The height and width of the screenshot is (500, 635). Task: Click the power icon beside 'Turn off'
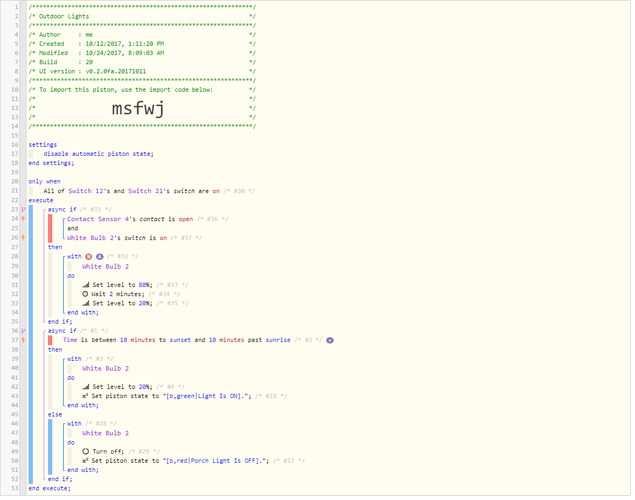(85, 451)
